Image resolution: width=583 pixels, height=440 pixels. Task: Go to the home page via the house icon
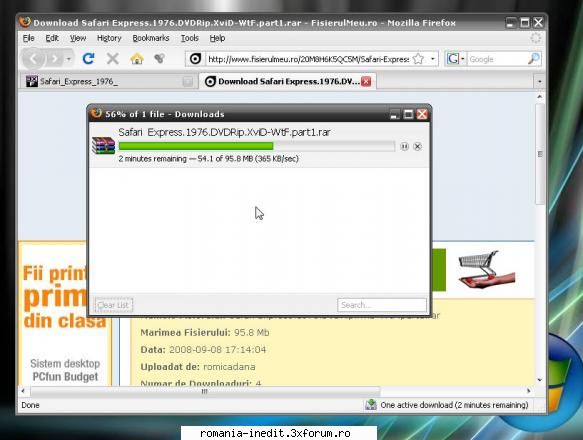click(137, 58)
